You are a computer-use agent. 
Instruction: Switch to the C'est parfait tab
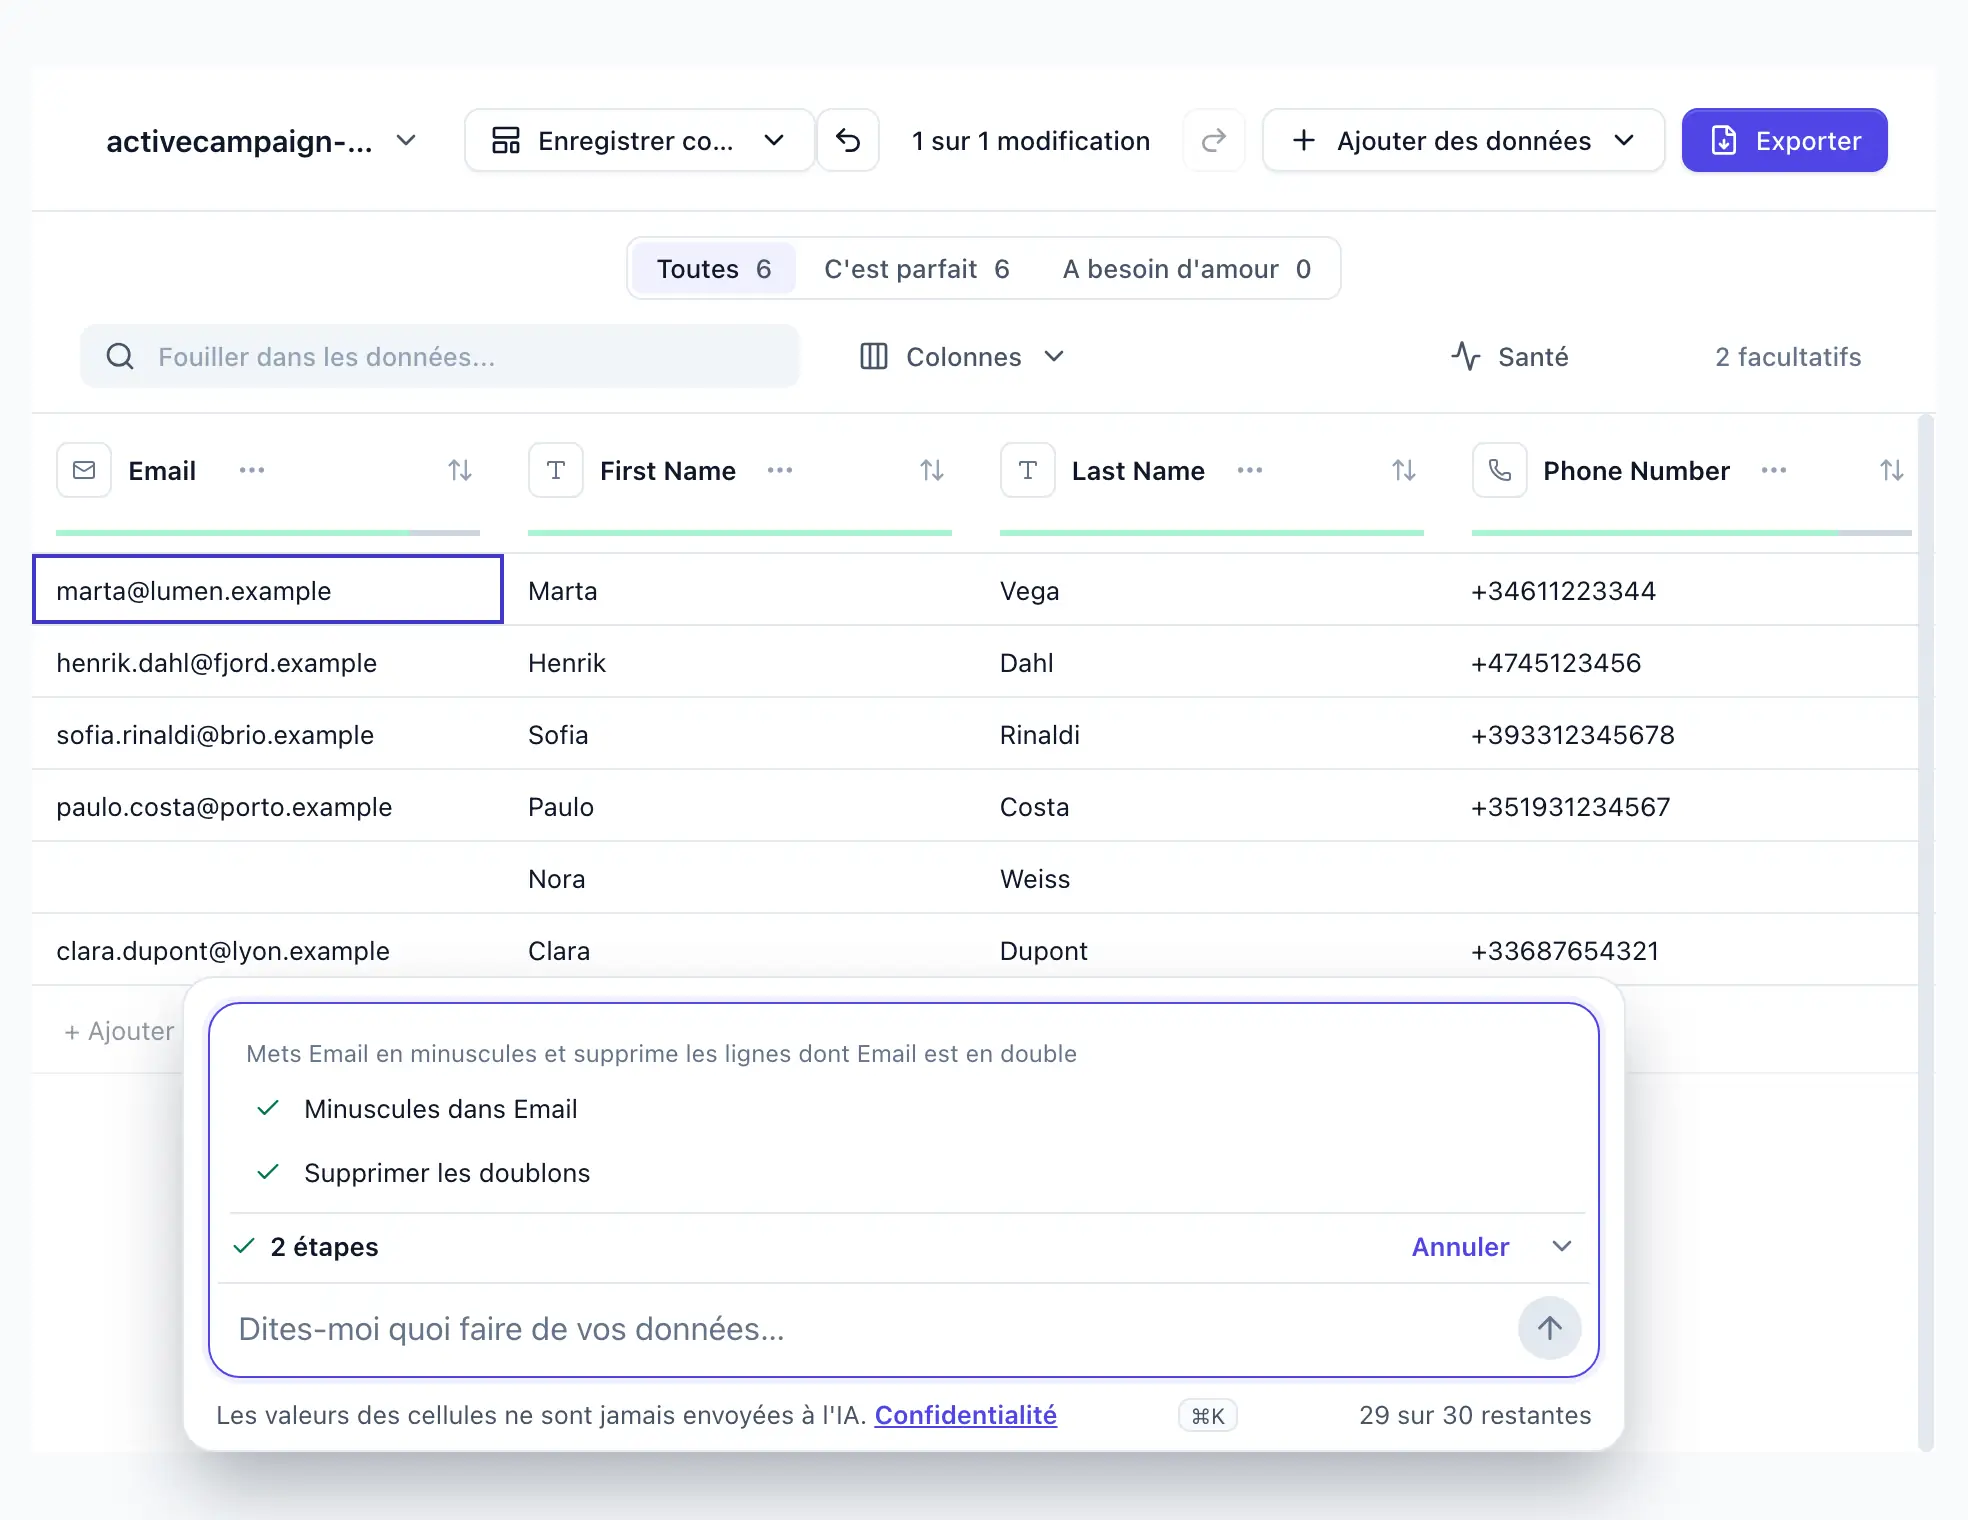pyautogui.click(x=917, y=269)
